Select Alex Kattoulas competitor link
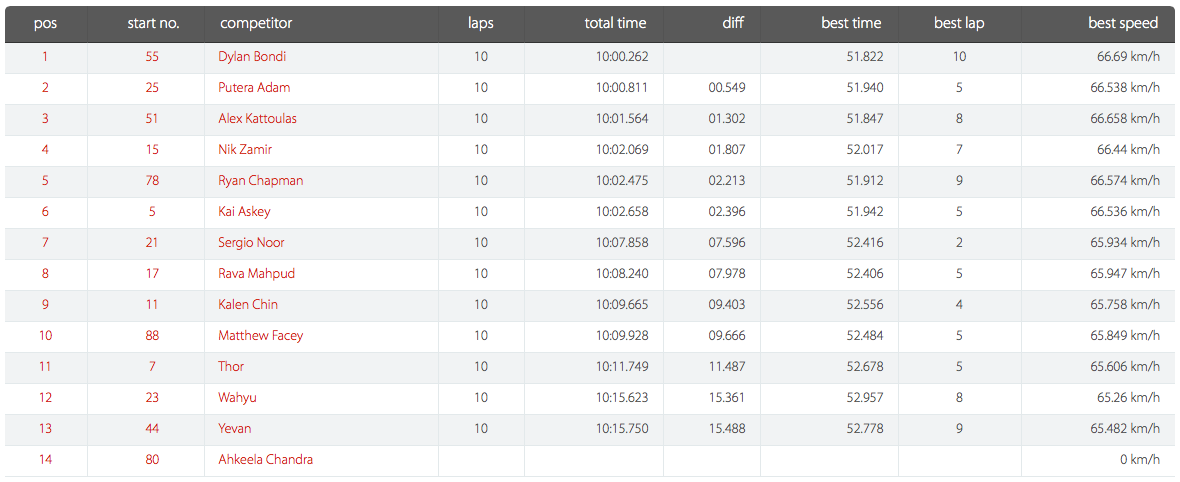Viewport: 1180px width, 482px height. 258,118
